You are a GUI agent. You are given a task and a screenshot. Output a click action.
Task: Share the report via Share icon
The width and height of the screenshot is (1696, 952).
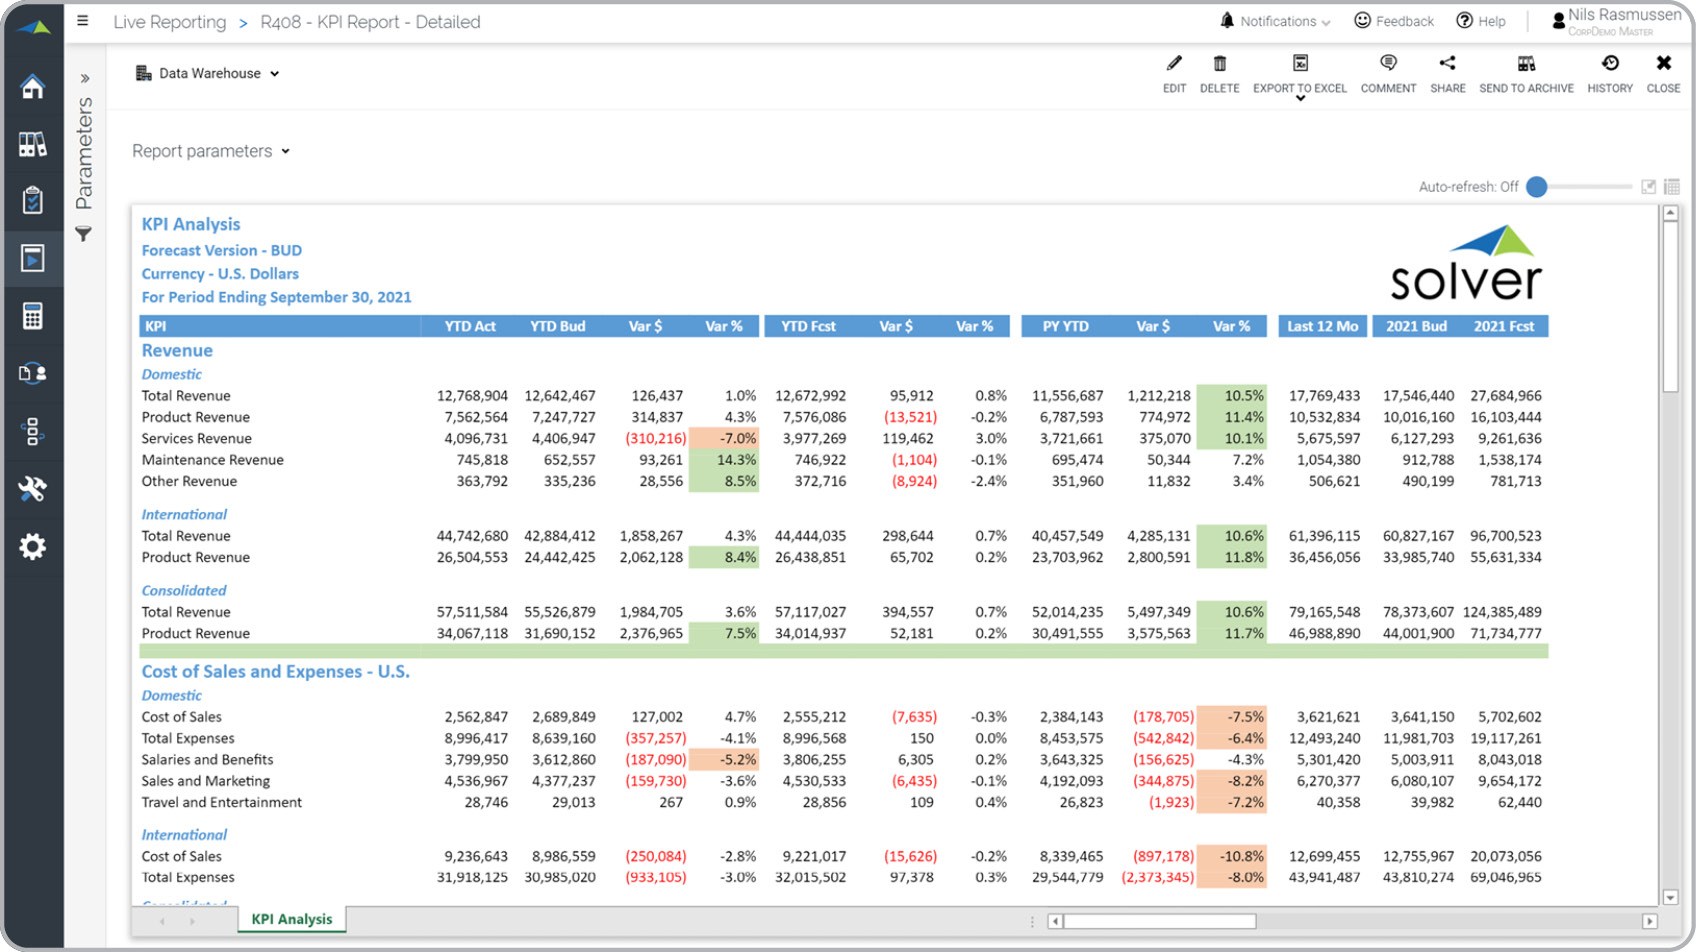point(1447,64)
